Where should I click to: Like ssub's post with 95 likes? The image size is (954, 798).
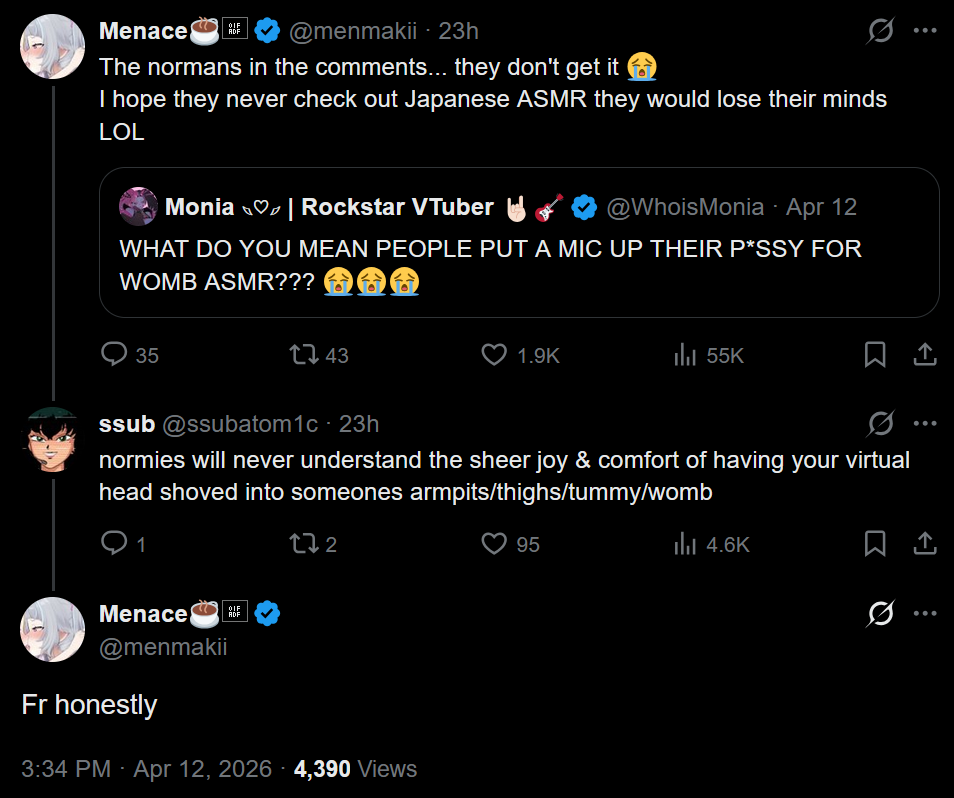494,544
